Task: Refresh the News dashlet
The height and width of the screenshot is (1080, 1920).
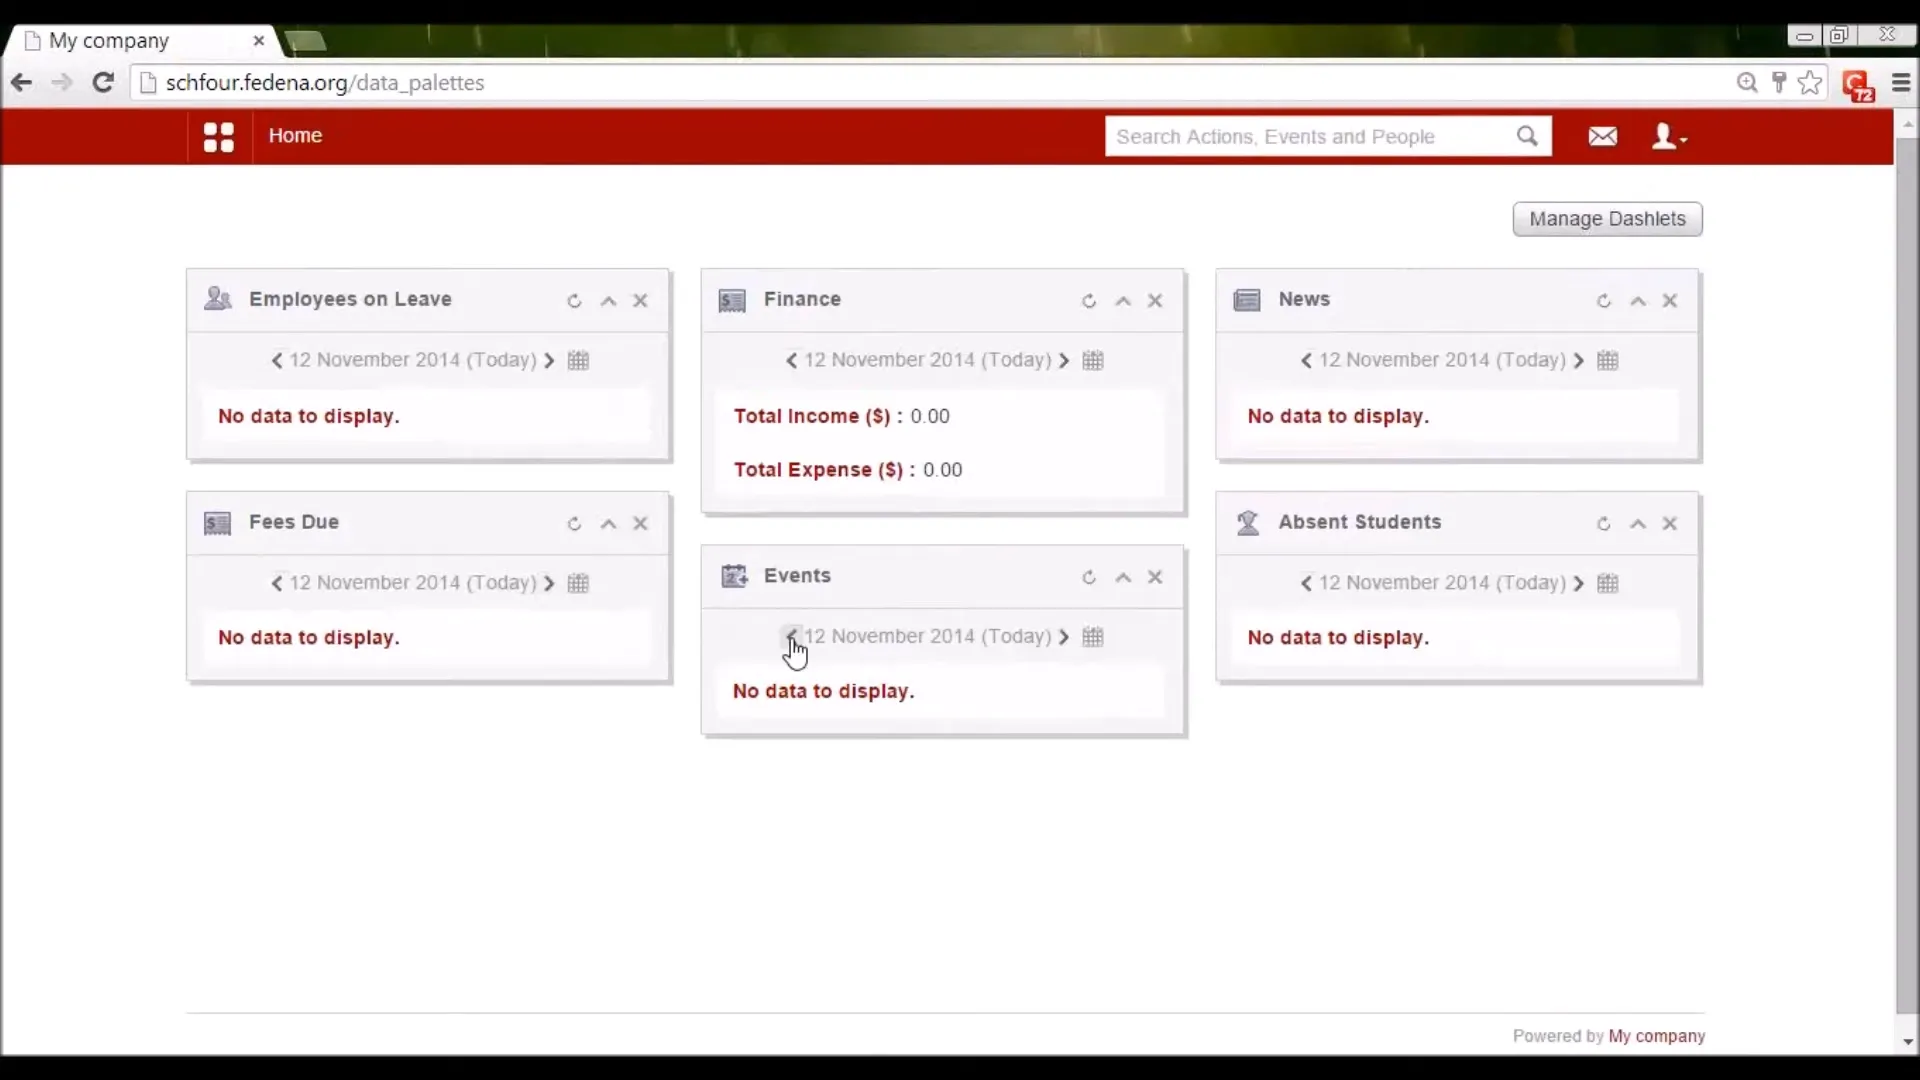Action: pos(1603,300)
